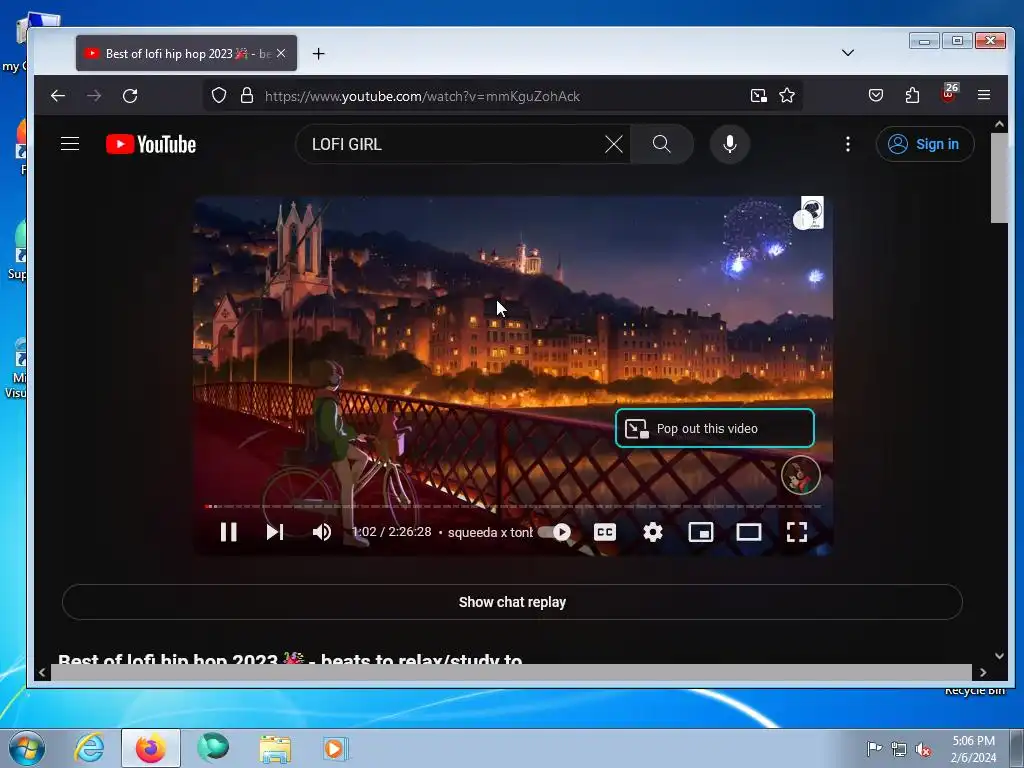Screen dimensions: 1024x768
Task: Enable miniplayer mode
Action: [x=701, y=532]
